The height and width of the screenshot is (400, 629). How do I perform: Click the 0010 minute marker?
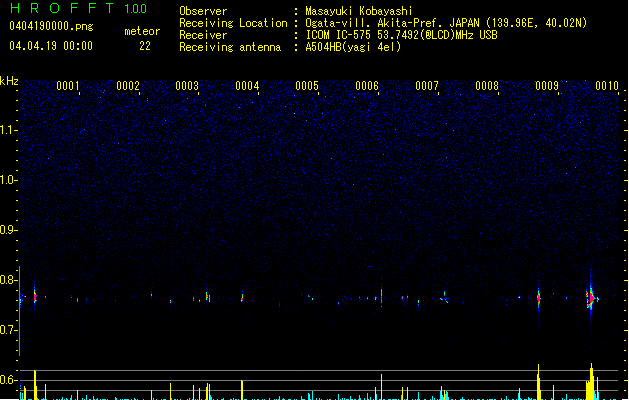click(x=607, y=86)
